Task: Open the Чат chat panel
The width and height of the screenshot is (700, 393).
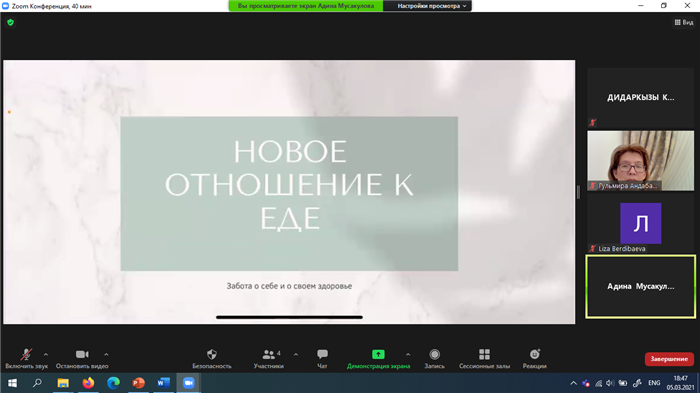Action: tap(322, 359)
